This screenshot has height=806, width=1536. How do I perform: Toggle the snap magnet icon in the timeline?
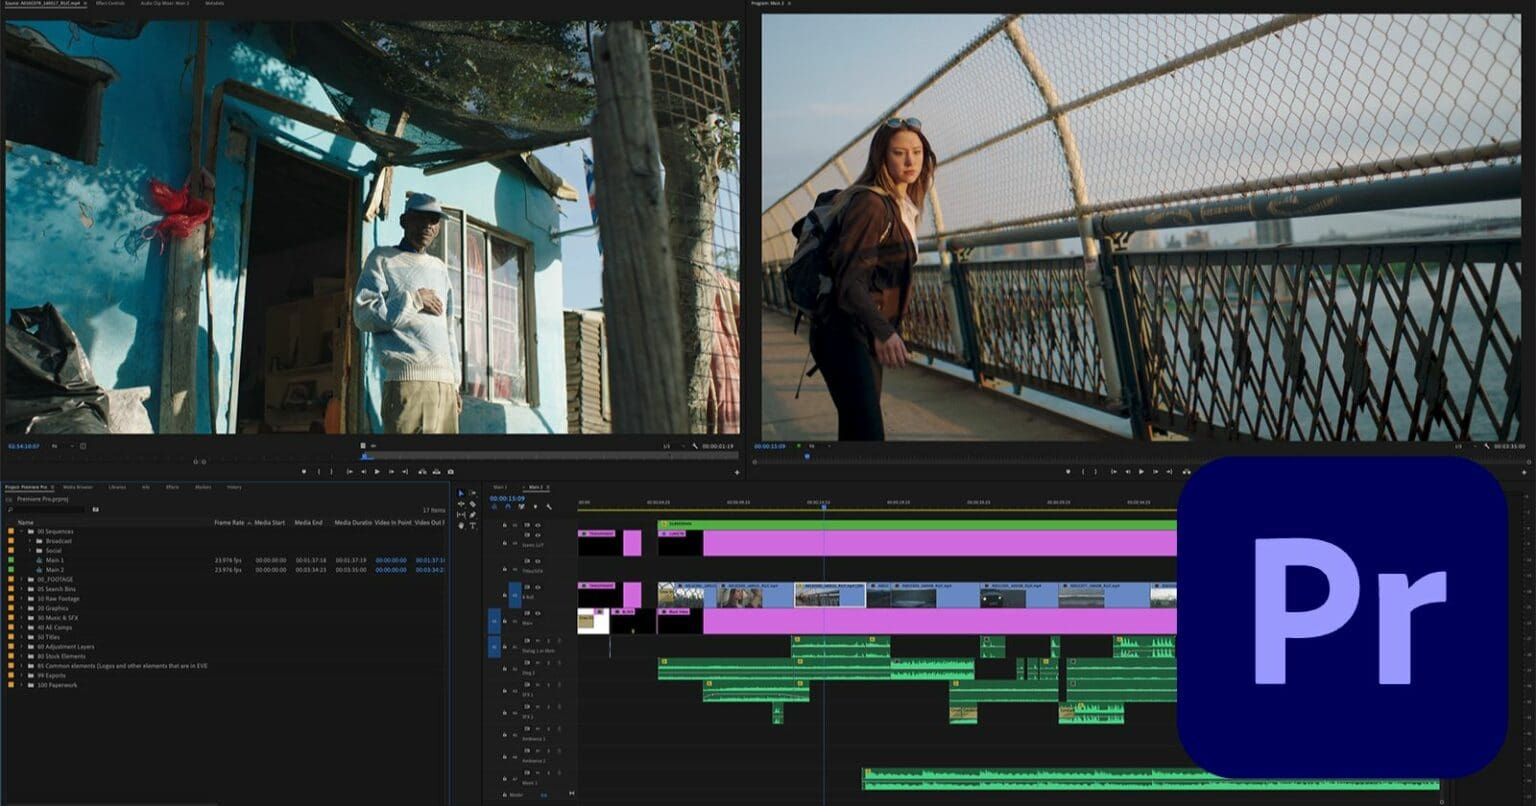[x=508, y=507]
